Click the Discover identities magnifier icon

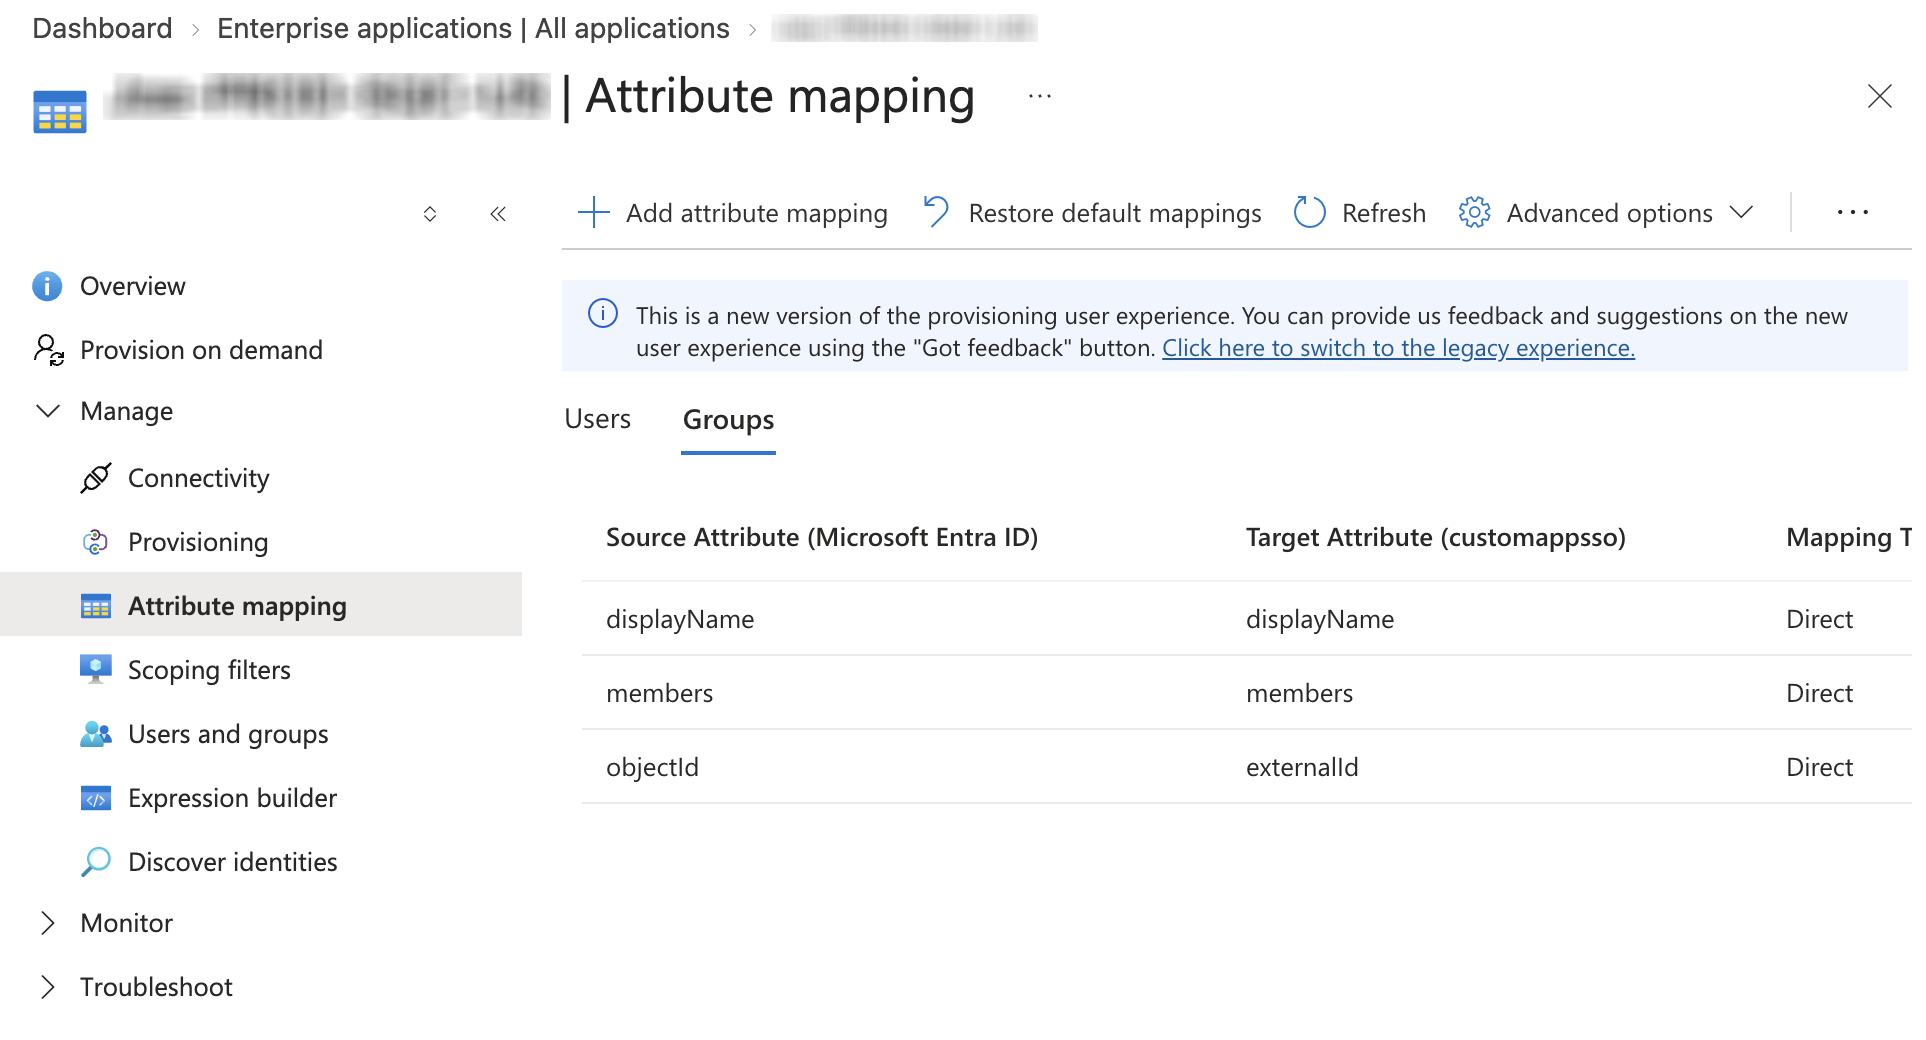click(x=95, y=862)
